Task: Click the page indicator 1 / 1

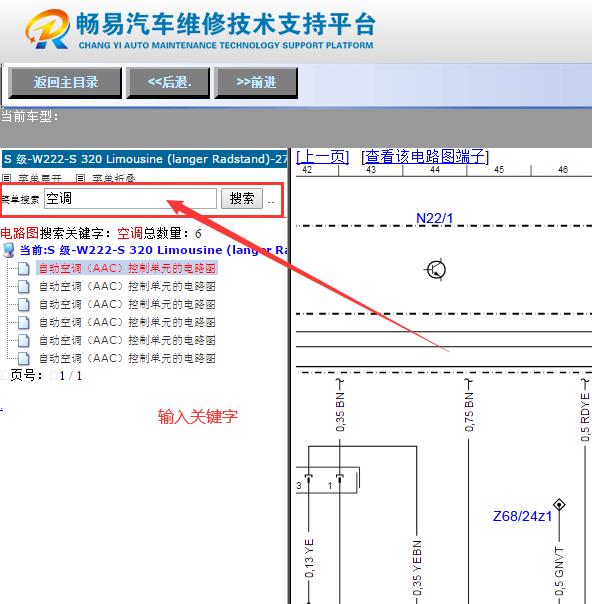Action: [x=70, y=376]
